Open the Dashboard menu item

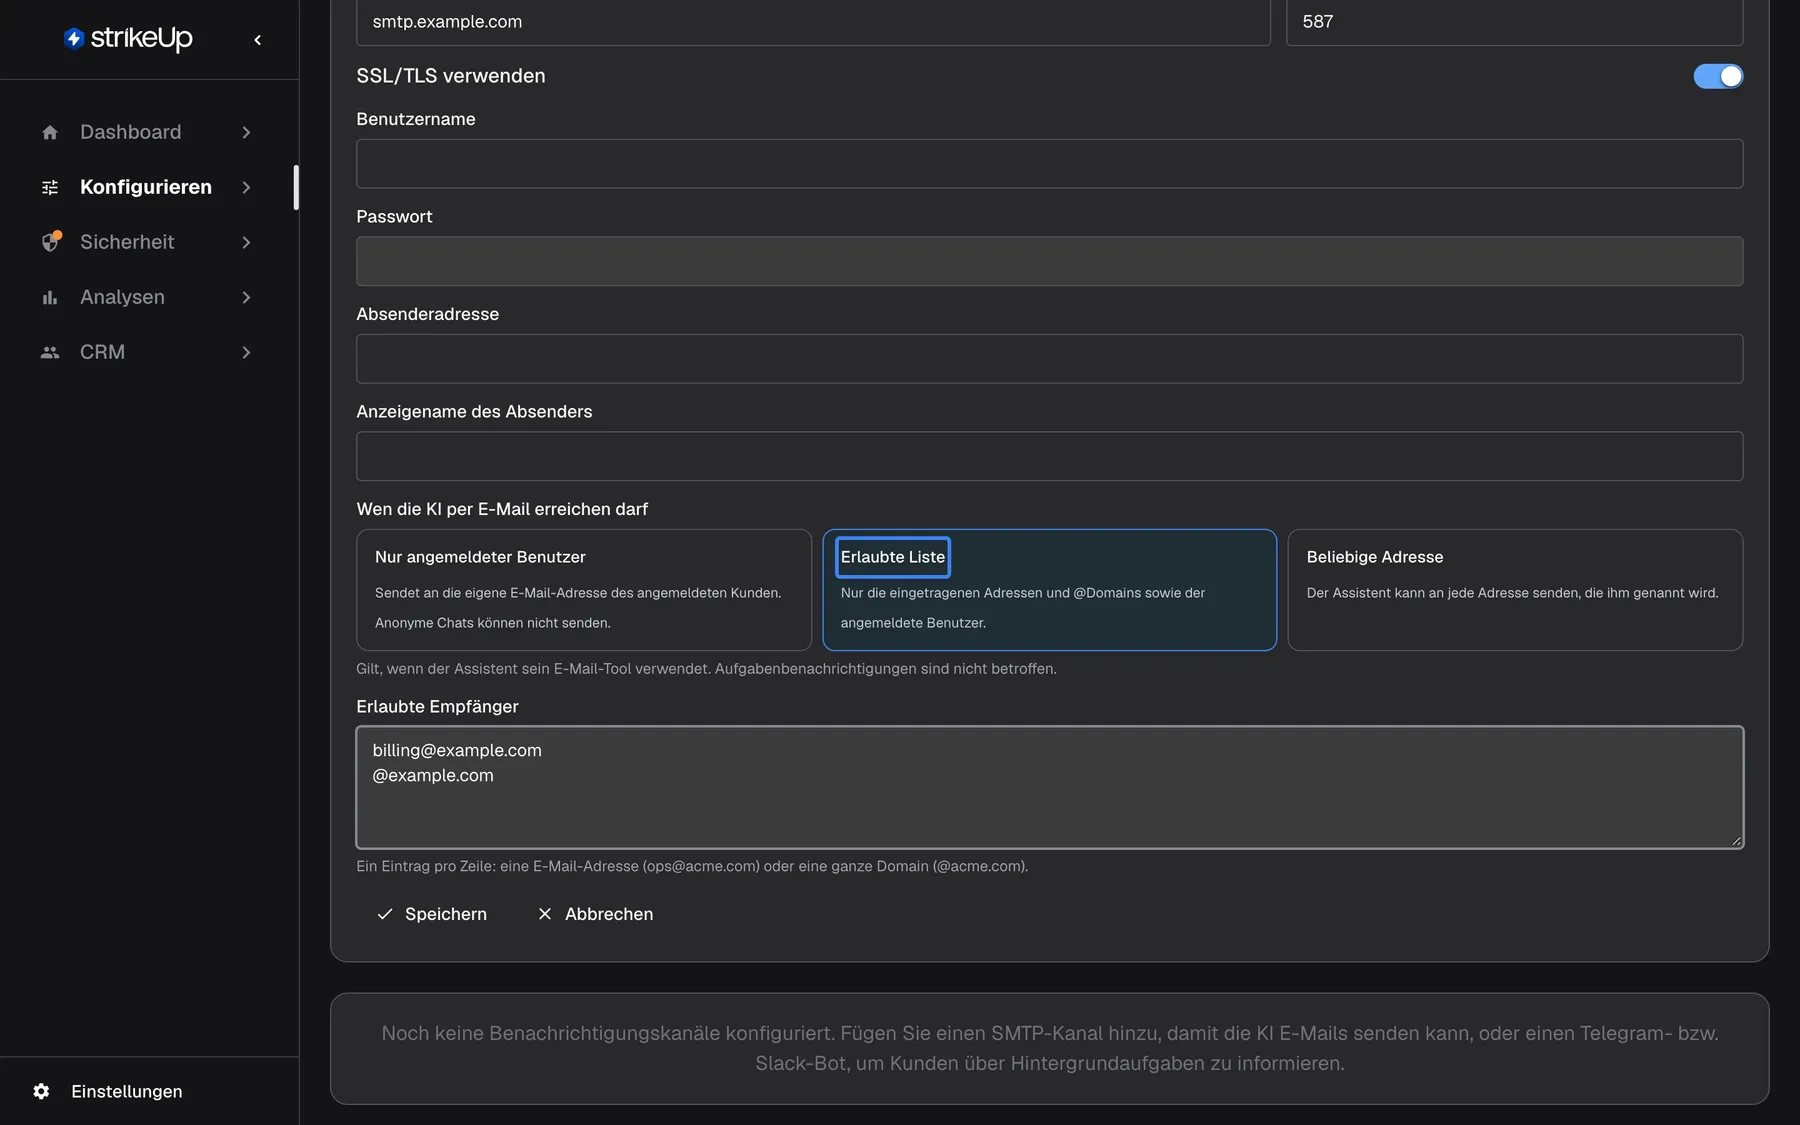click(146, 132)
